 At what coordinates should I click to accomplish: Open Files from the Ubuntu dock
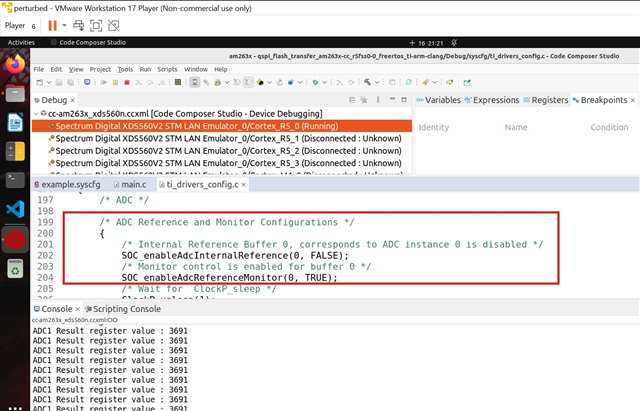click(16, 94)
